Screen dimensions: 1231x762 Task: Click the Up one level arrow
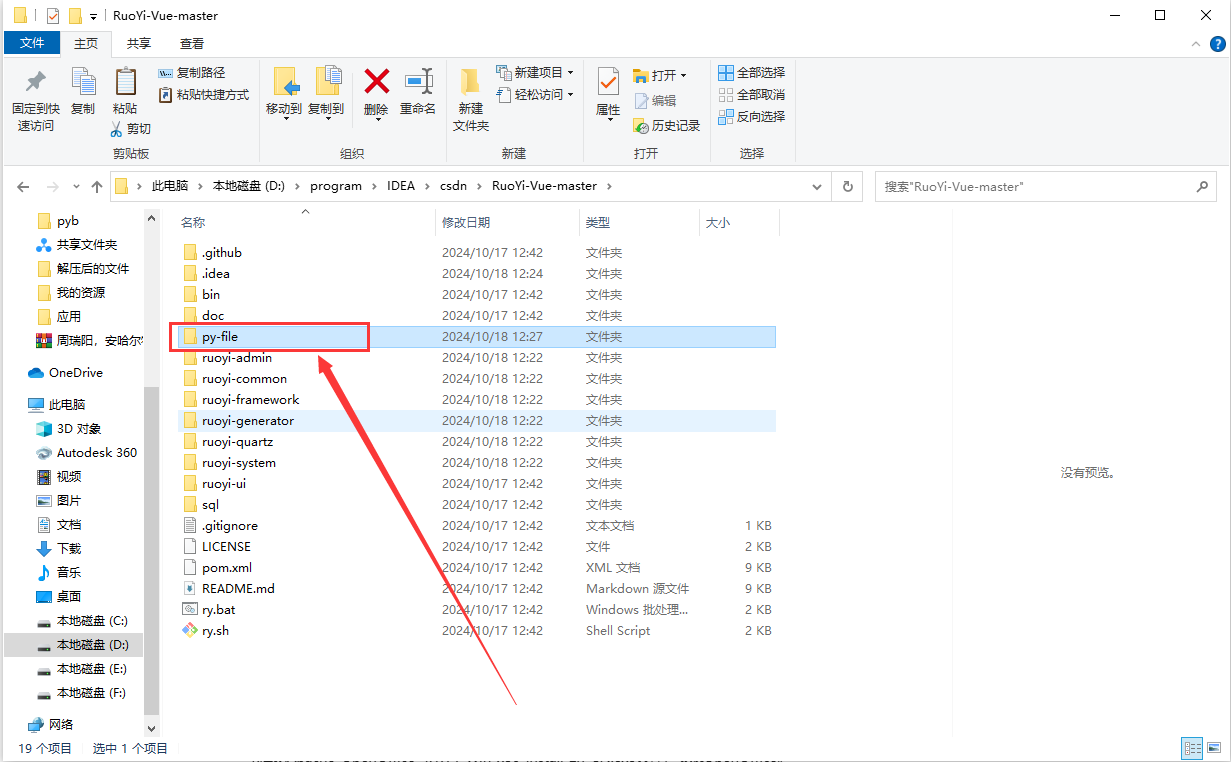(x=97, y=187)
